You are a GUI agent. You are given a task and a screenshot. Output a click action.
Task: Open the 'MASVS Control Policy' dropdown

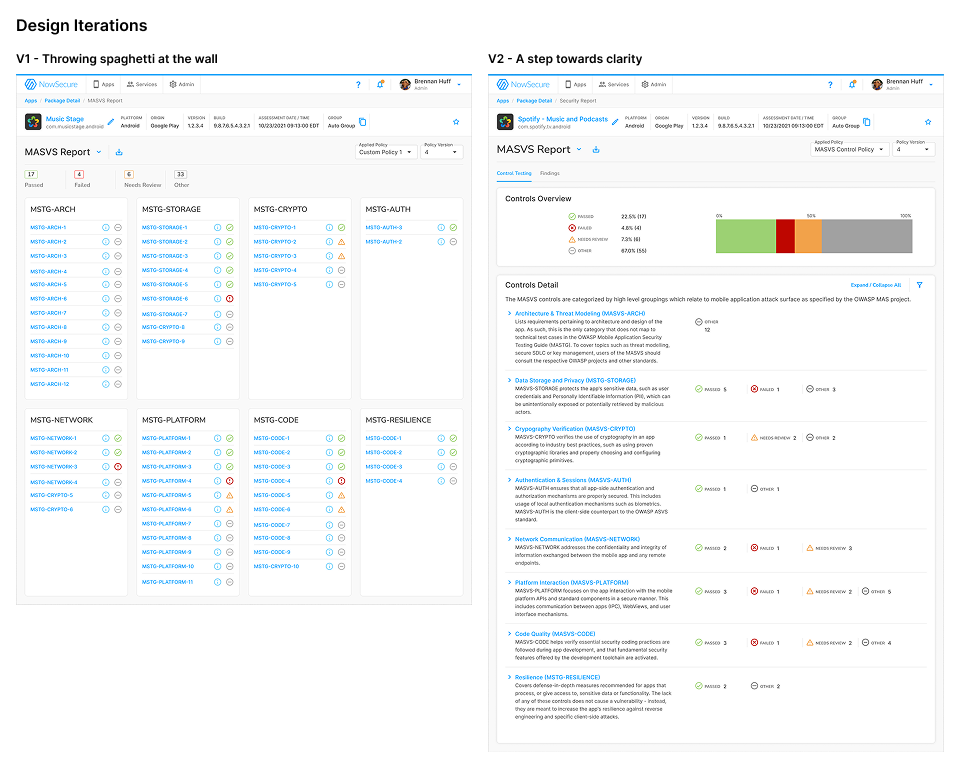pyautogui.click(x=850, y=149)
